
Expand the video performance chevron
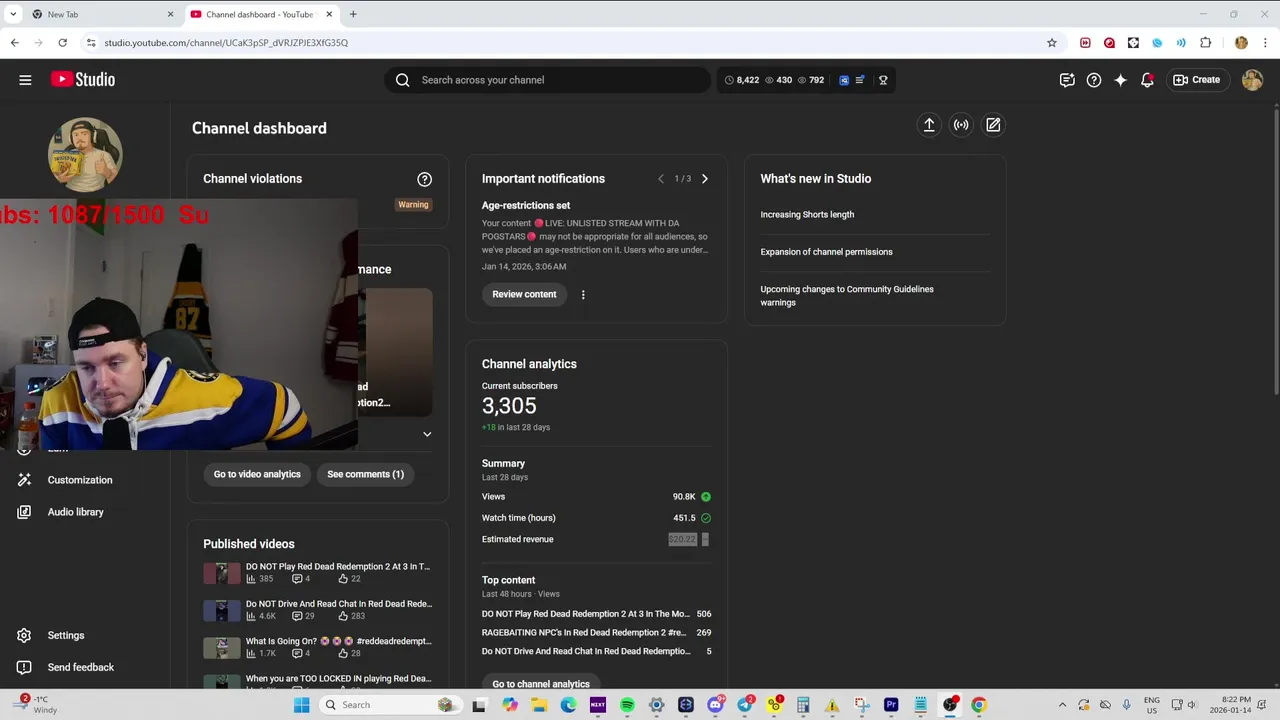coord(427,434)
